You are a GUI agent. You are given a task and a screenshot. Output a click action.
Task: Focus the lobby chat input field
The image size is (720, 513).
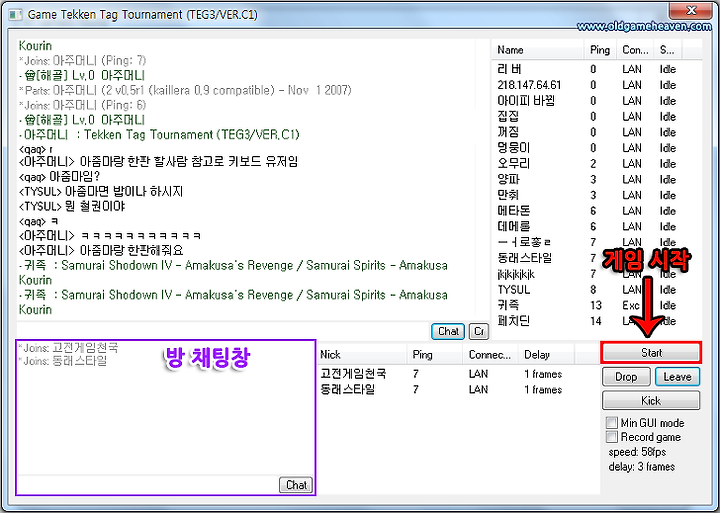(x=223, y=331)
